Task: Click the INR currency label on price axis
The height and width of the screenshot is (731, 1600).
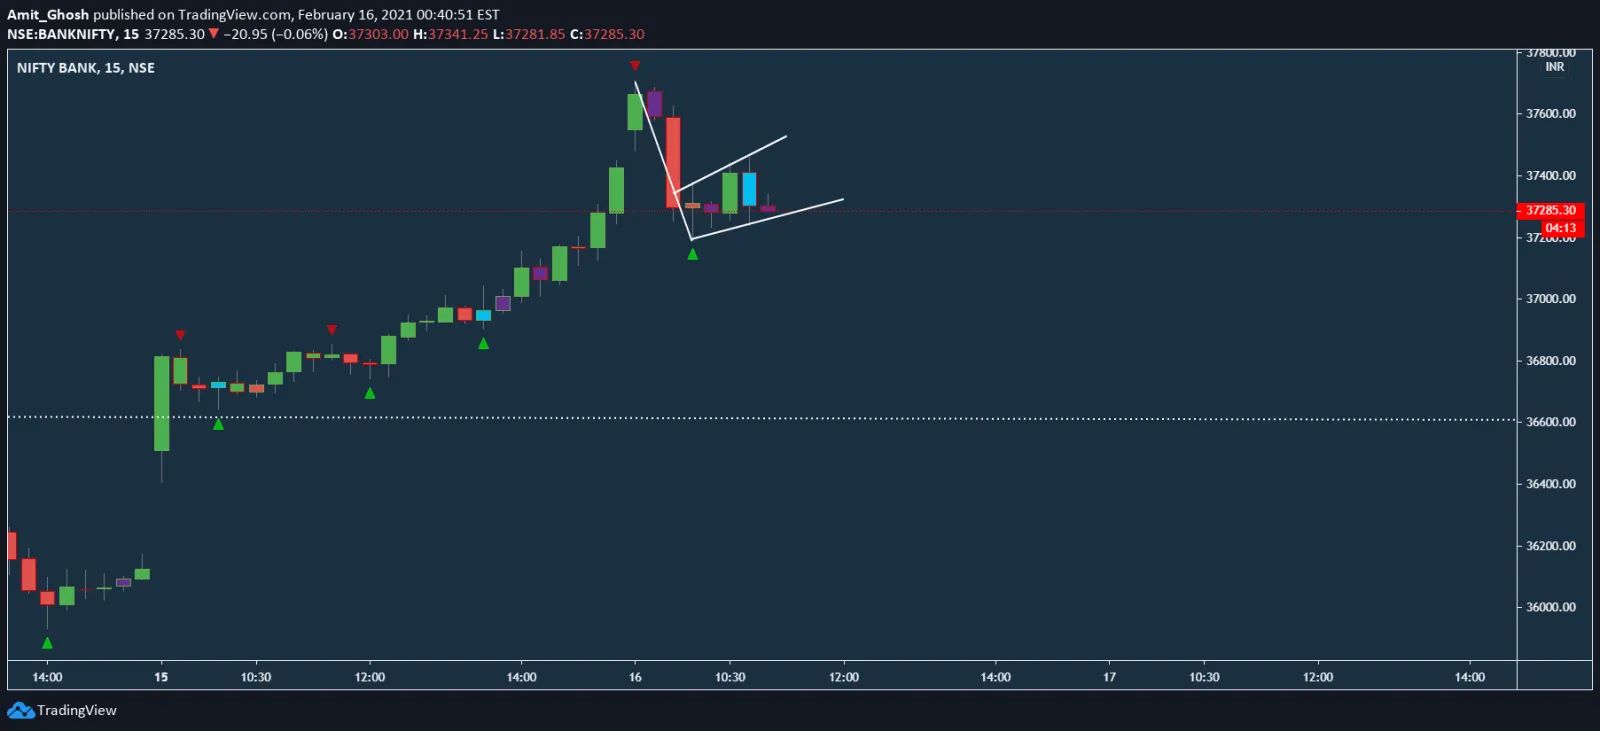Action: tap(1554, 67)
